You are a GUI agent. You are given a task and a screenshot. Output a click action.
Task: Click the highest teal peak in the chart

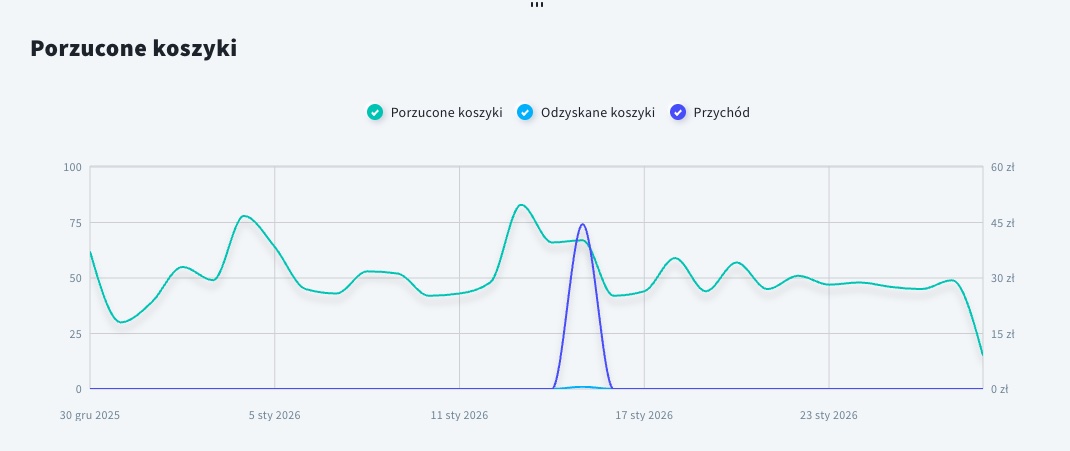click(x=521, y=205)
